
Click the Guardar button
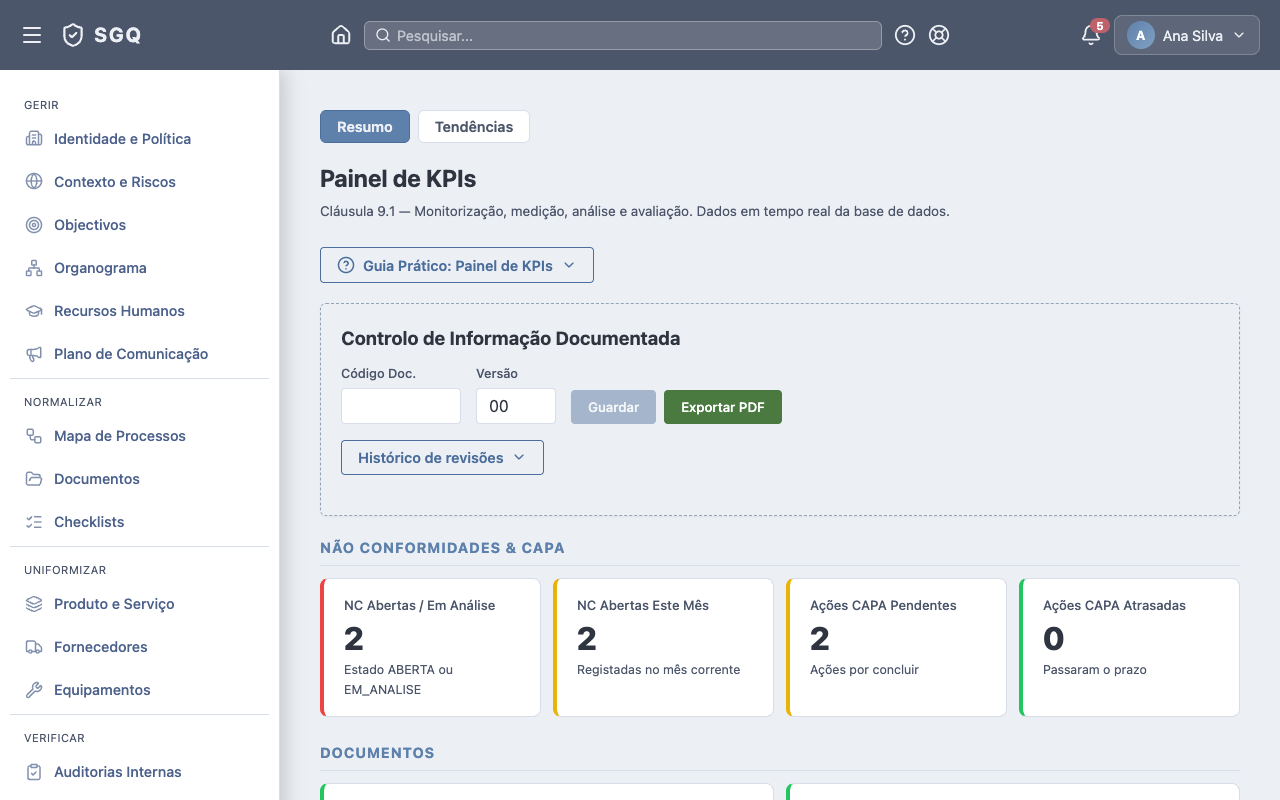pos(613,407)
